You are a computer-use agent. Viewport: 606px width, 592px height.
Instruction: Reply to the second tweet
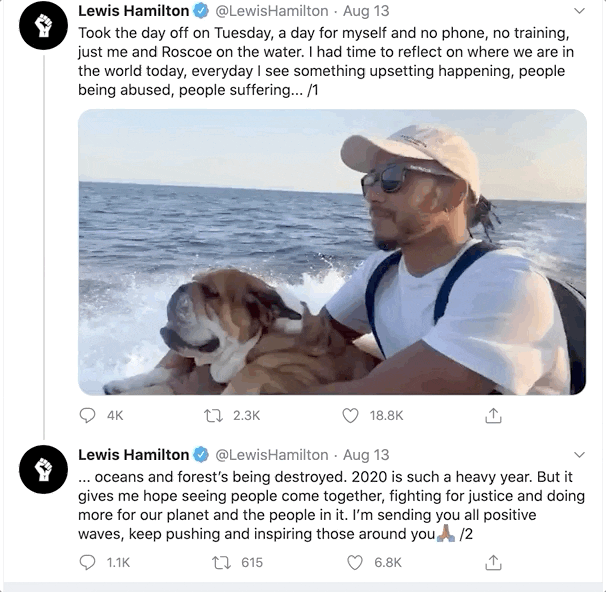[x=89, y=563]
